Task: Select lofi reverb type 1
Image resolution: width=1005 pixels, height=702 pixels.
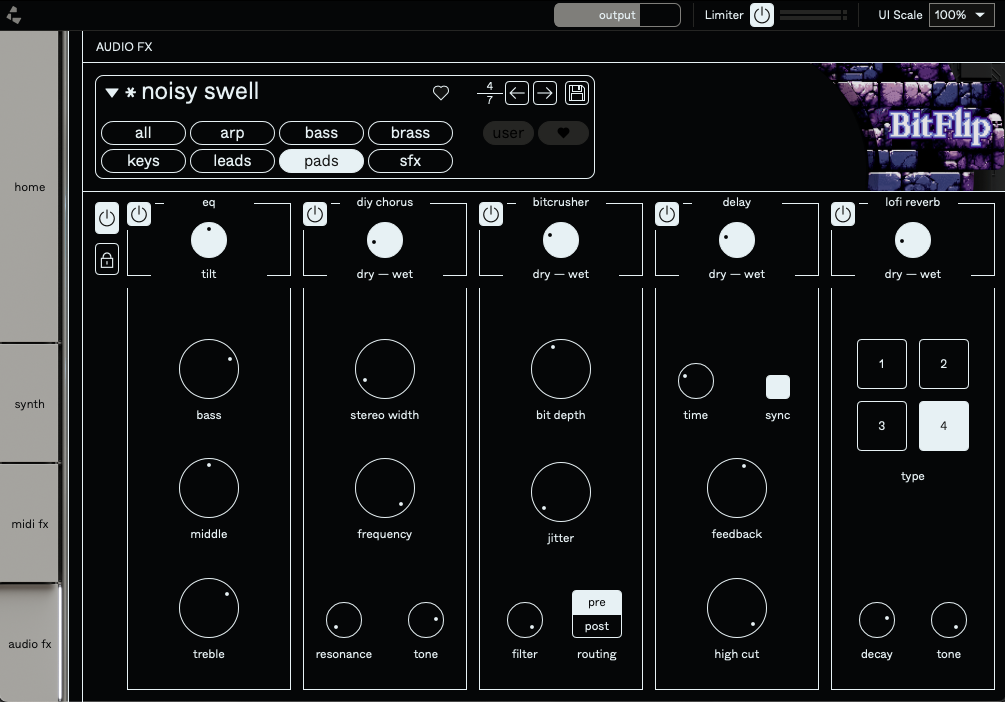Action: (882, 364)
